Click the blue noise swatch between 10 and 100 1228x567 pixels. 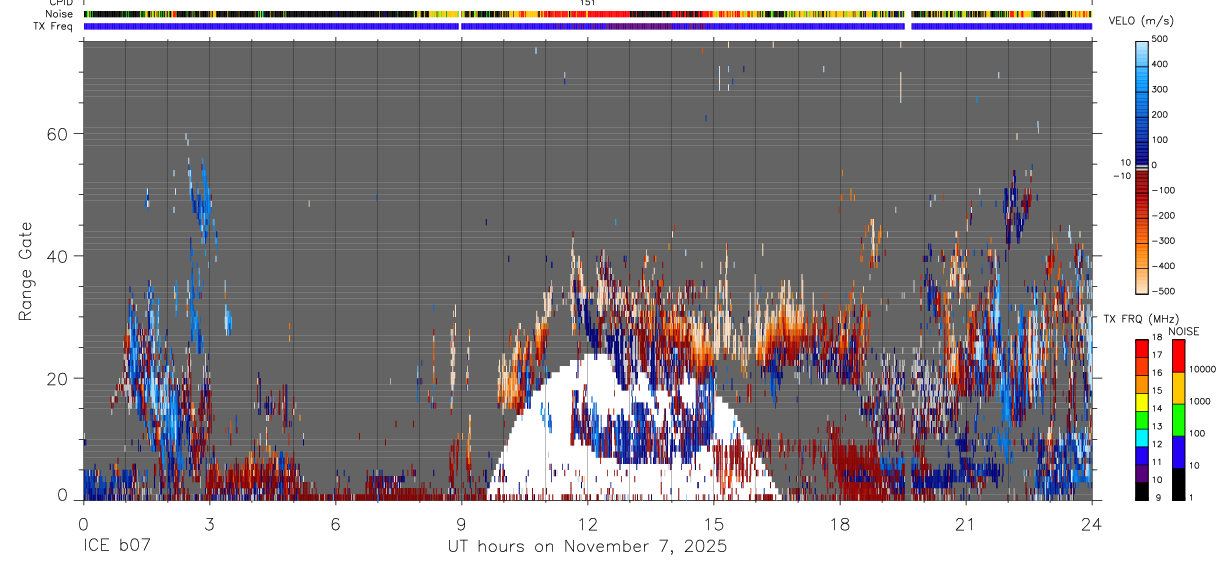(1178, 452)
